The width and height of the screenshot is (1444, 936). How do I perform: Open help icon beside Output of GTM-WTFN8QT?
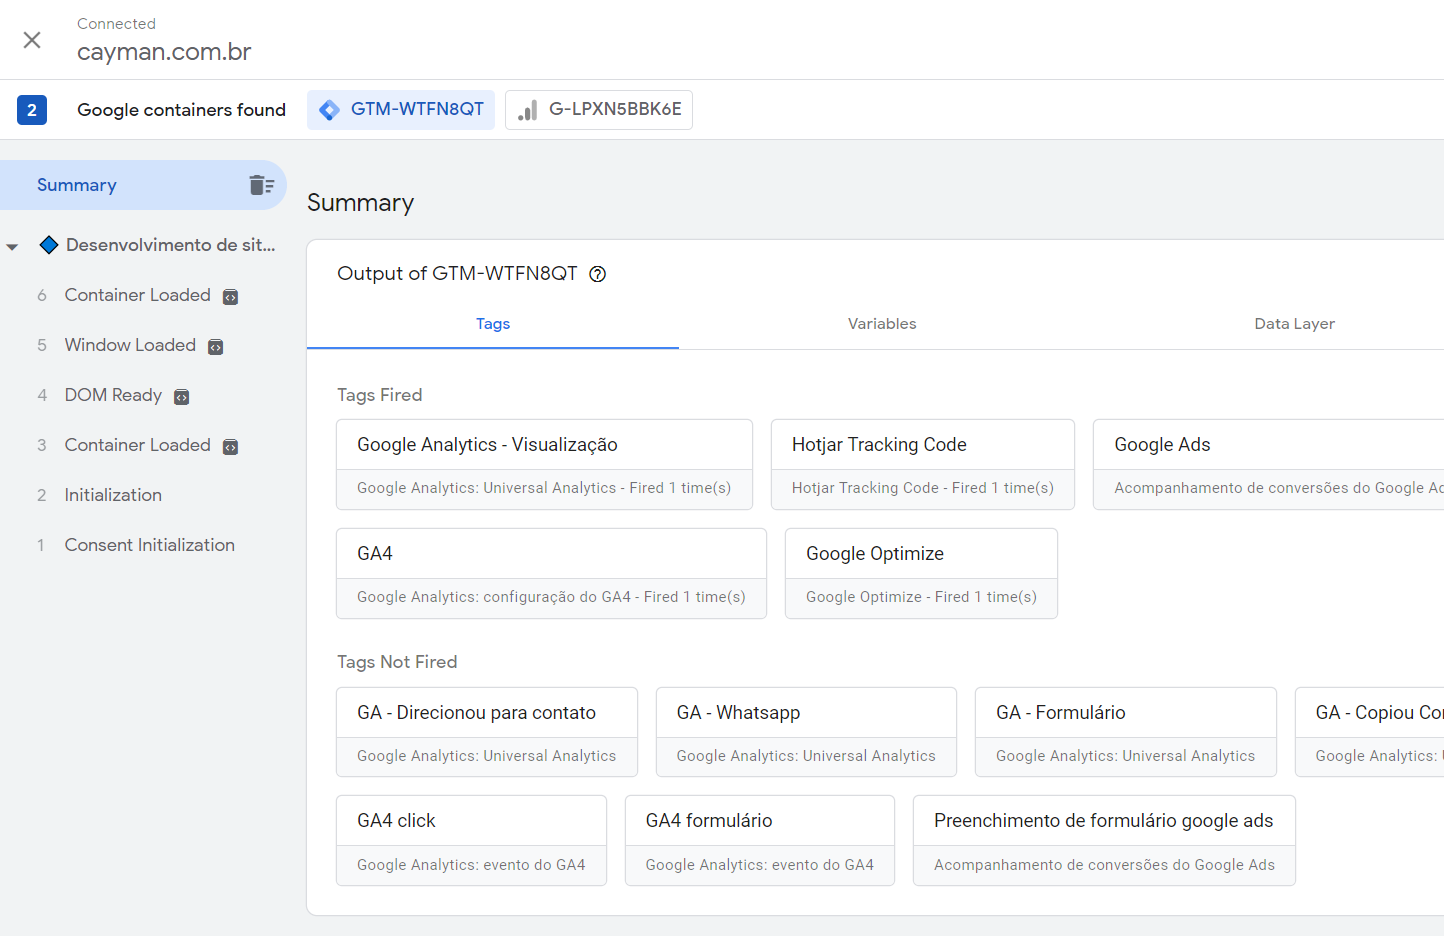[598, 274]
